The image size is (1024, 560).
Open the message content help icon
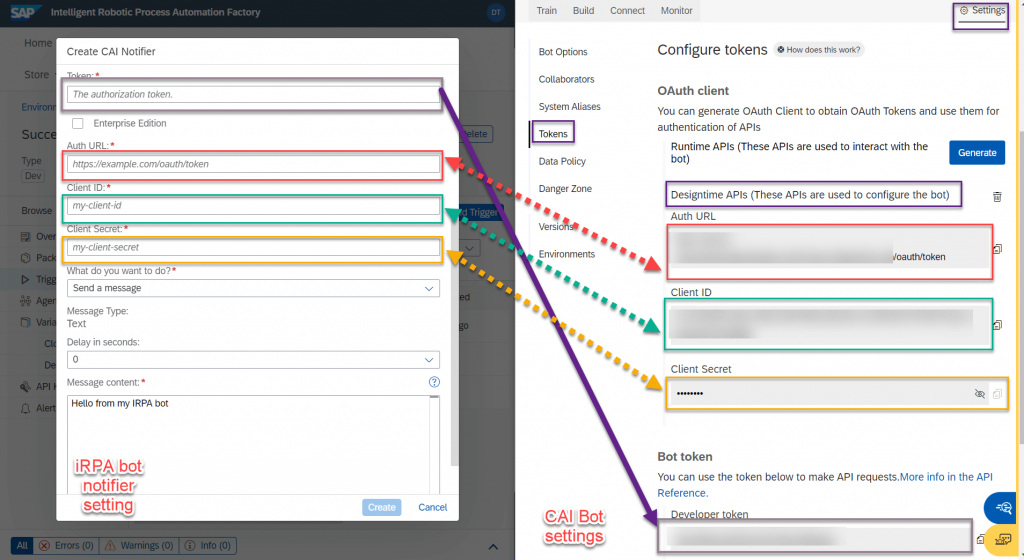(434, 382)
